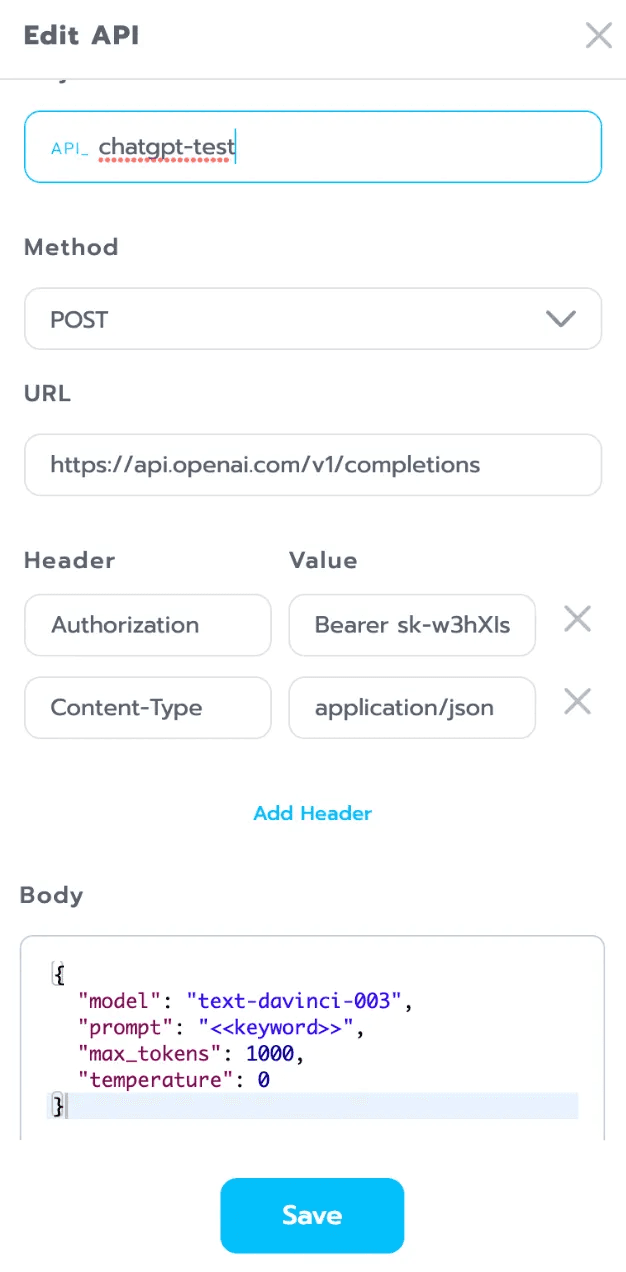Click Add Header to create a new header row
626x1272 pixels.
[313, 813]
